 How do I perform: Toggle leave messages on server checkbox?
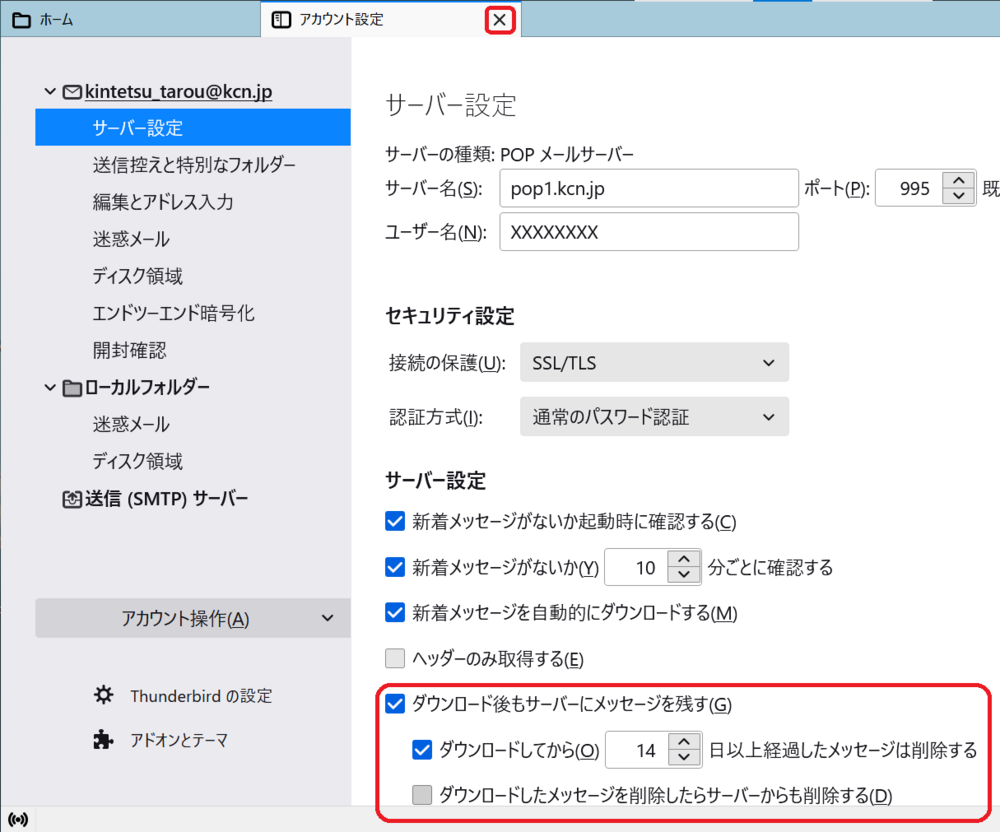tap(395, 704)
